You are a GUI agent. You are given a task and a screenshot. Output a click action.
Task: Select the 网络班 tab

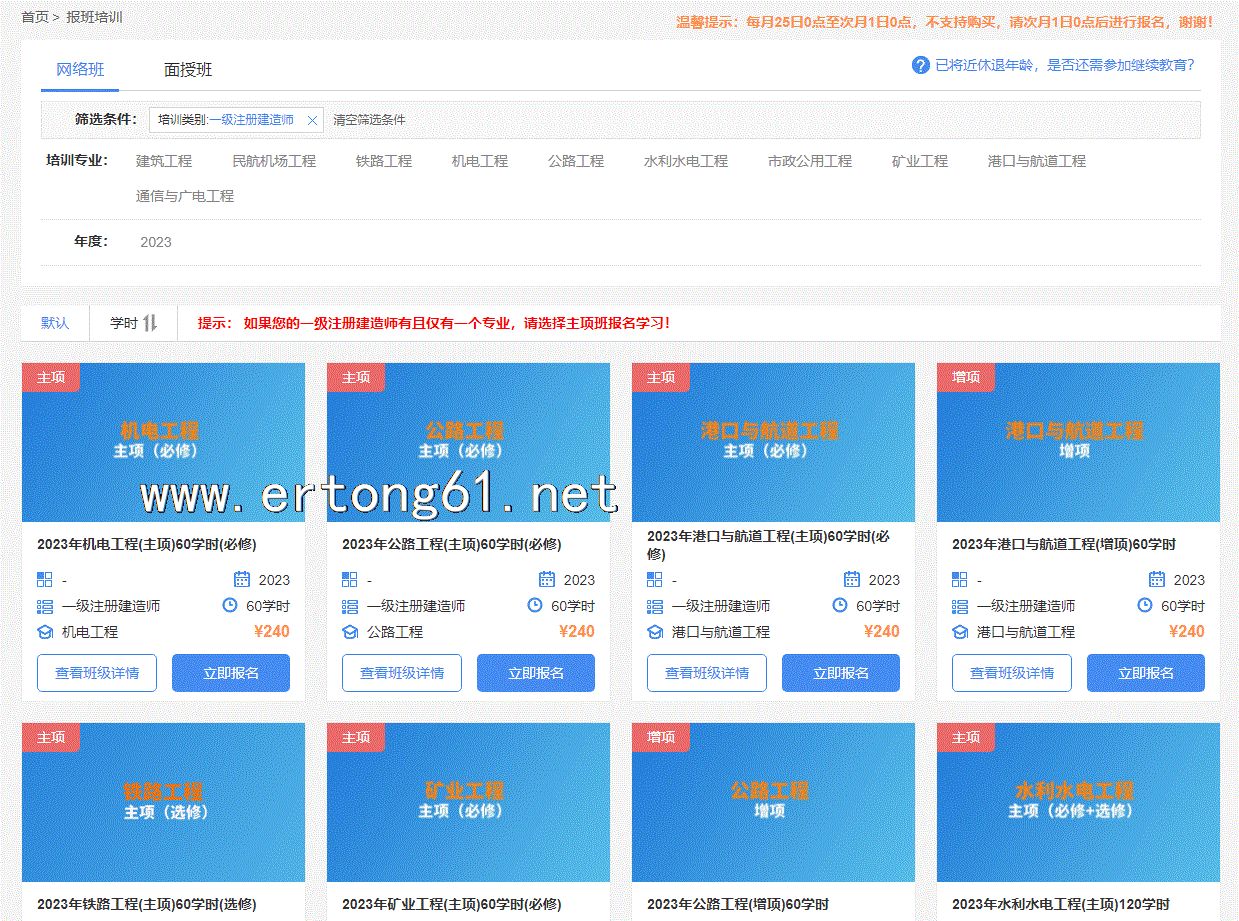[x=80, y=70]
